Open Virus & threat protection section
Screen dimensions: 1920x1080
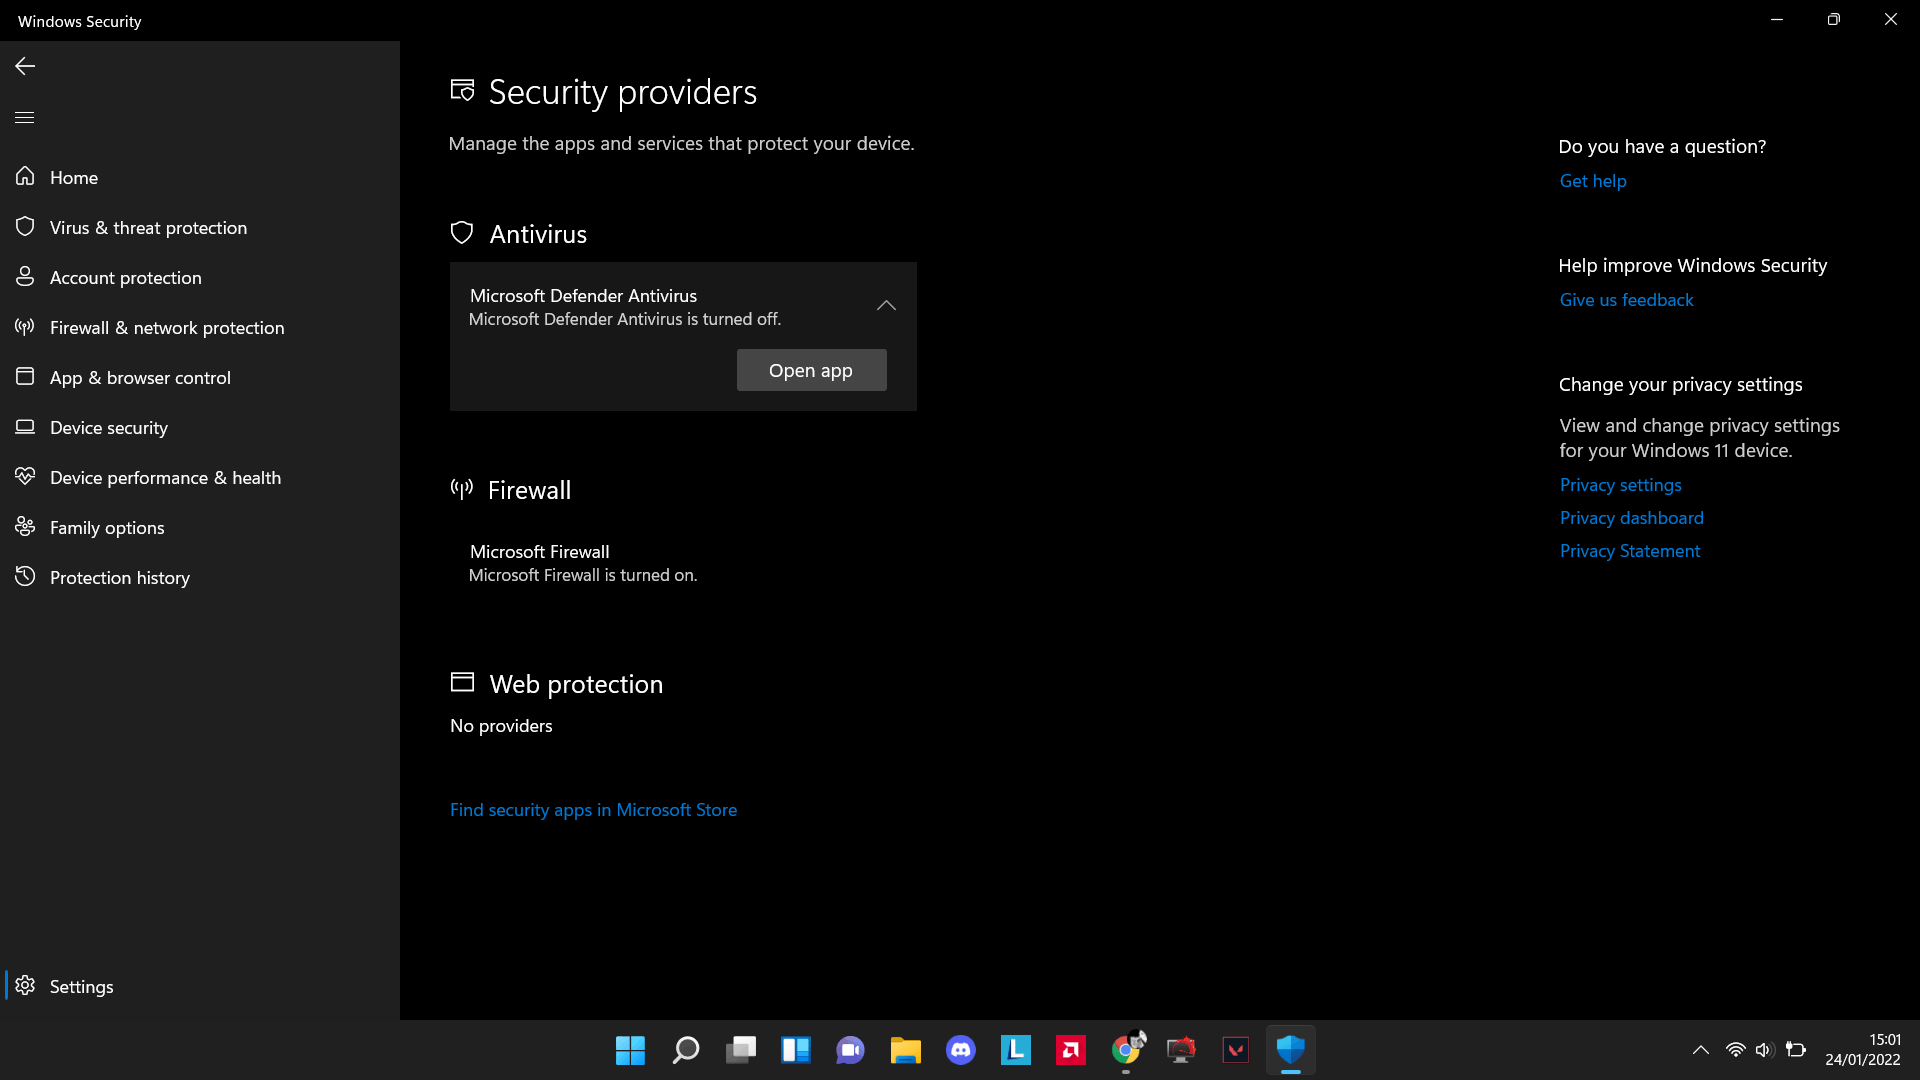[148, 227]
